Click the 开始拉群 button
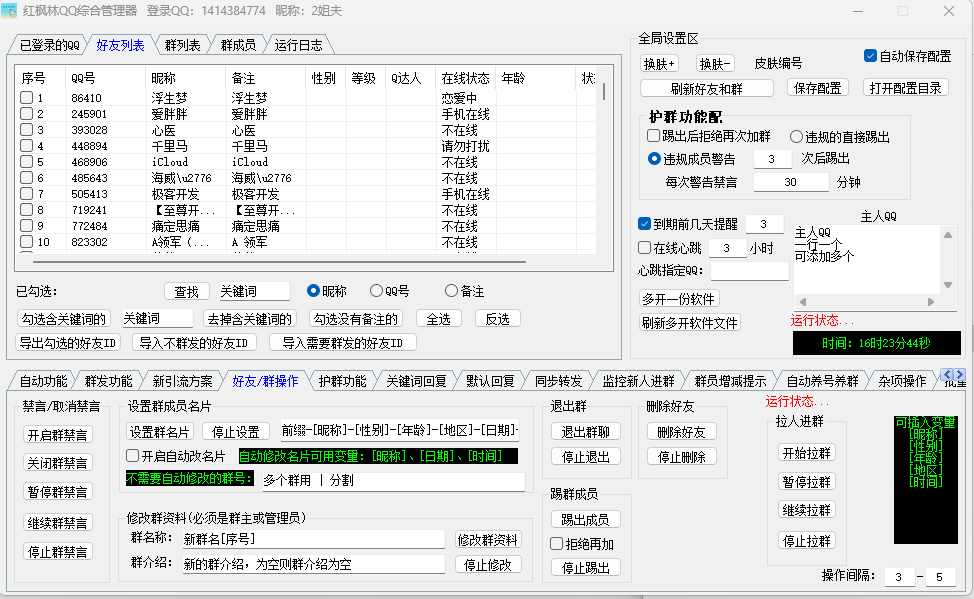Viewport: 974px width, 599px height. click(x=805, y=453)
